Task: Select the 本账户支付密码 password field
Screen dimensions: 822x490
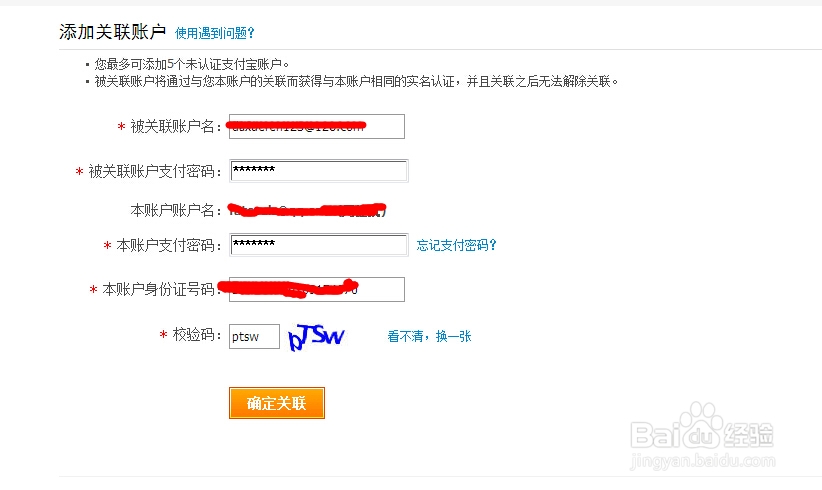Action: (318, 245)
